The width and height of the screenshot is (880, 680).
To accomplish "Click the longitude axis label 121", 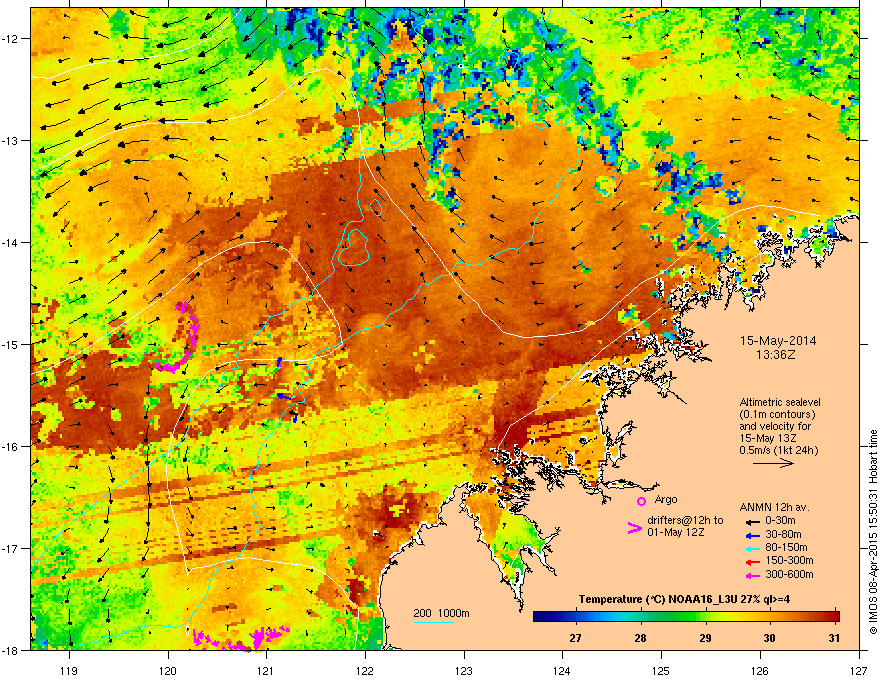I will point(267,670).
